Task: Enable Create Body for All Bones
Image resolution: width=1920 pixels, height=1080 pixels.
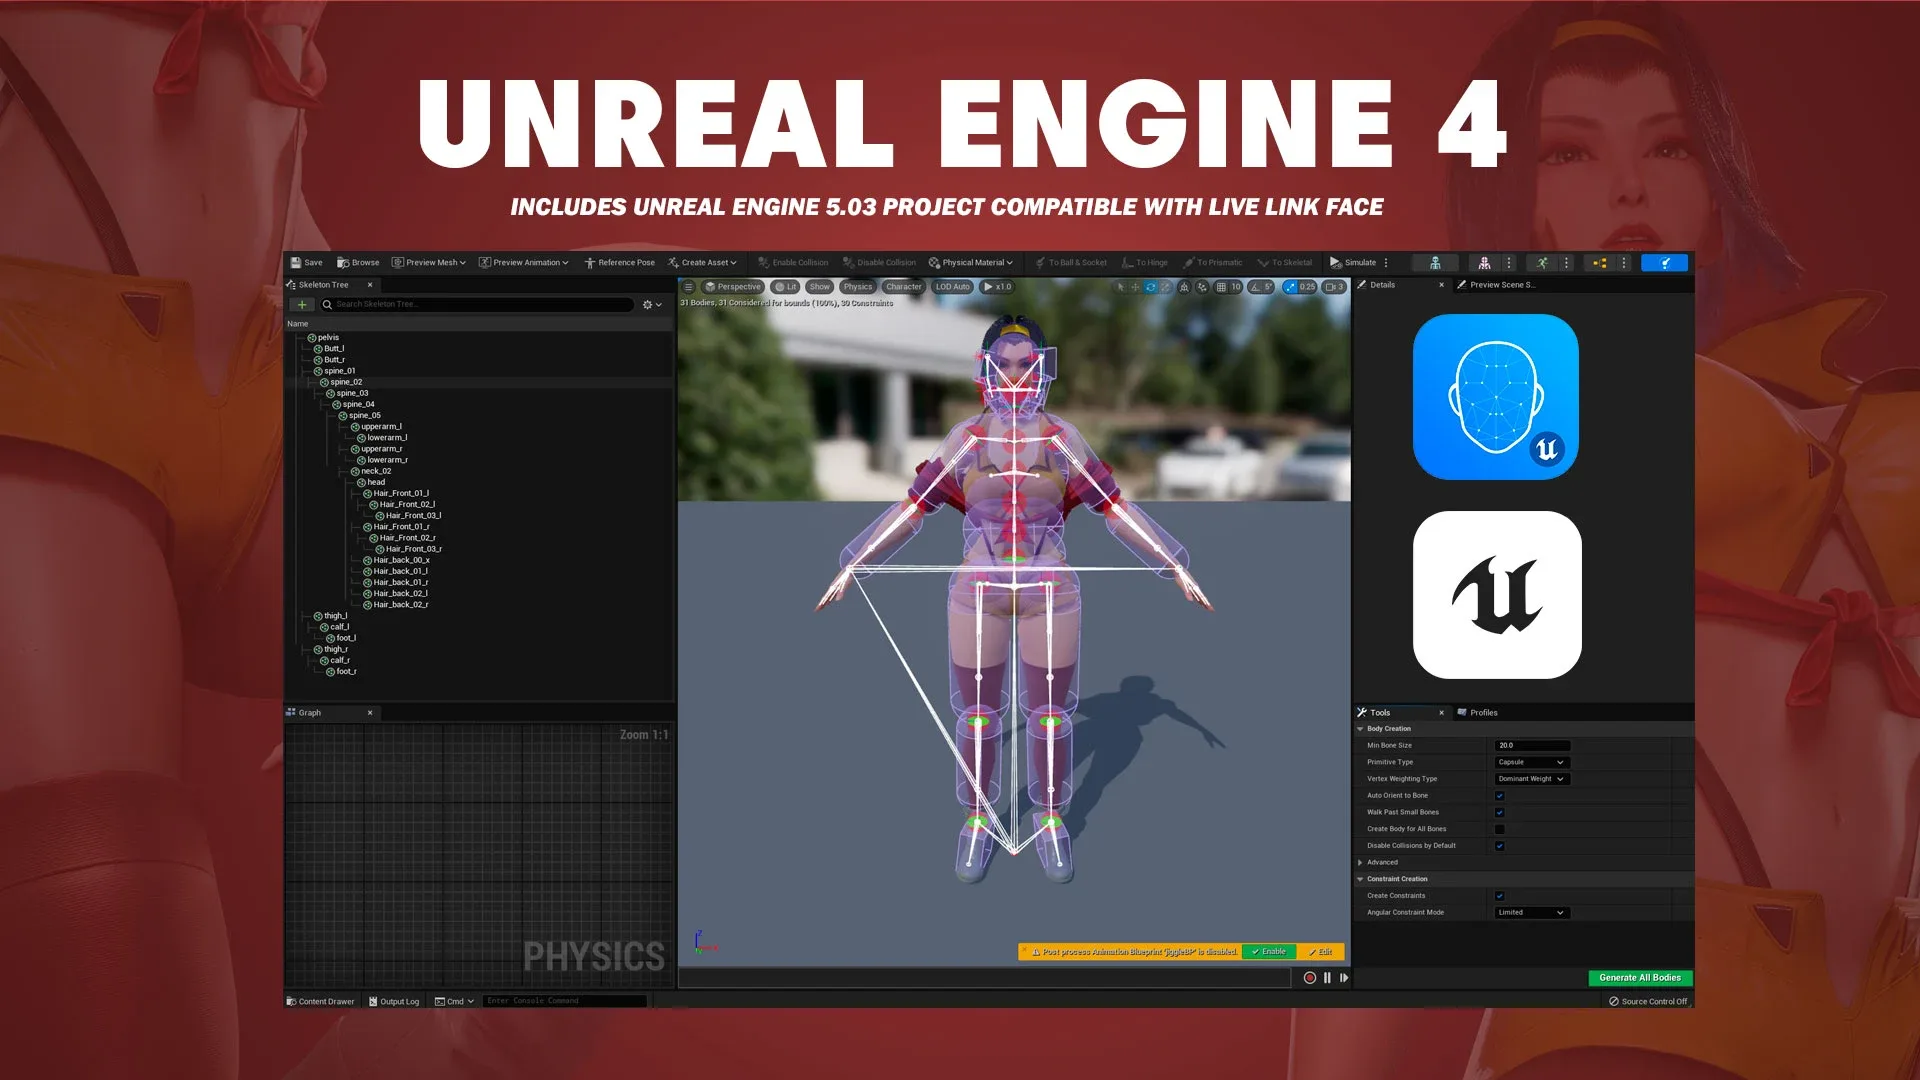Action: 1499,829
